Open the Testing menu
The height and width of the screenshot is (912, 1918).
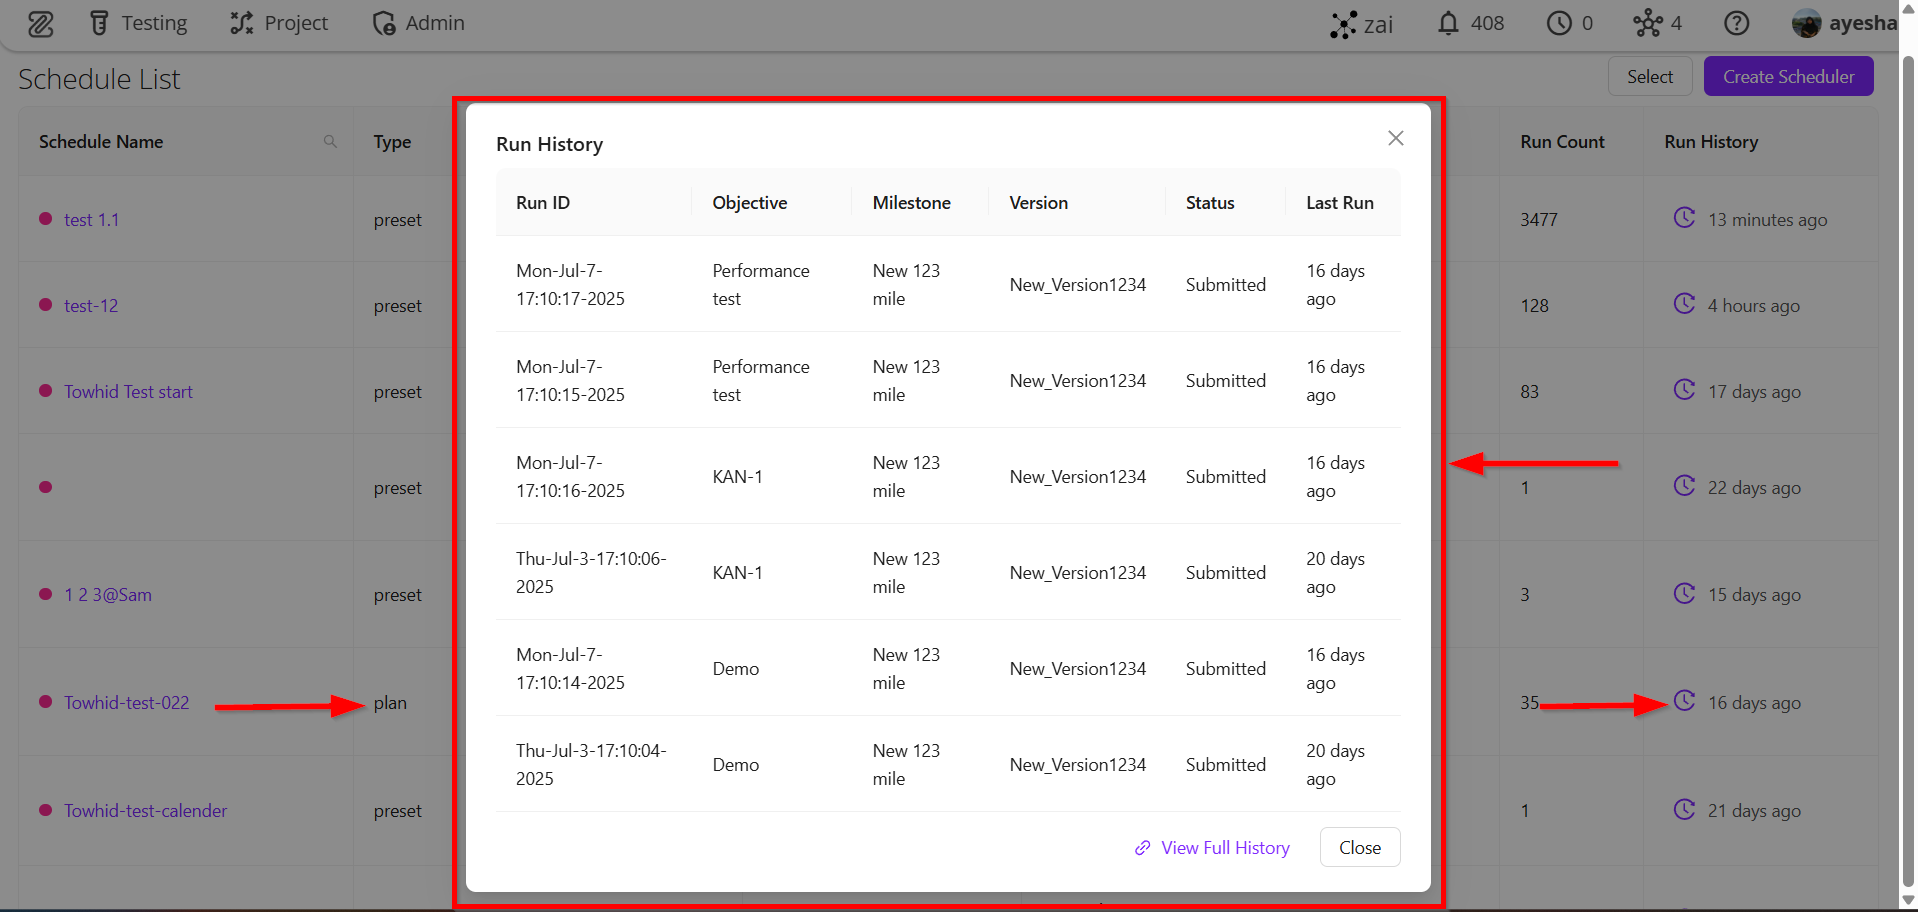[139, 23]
